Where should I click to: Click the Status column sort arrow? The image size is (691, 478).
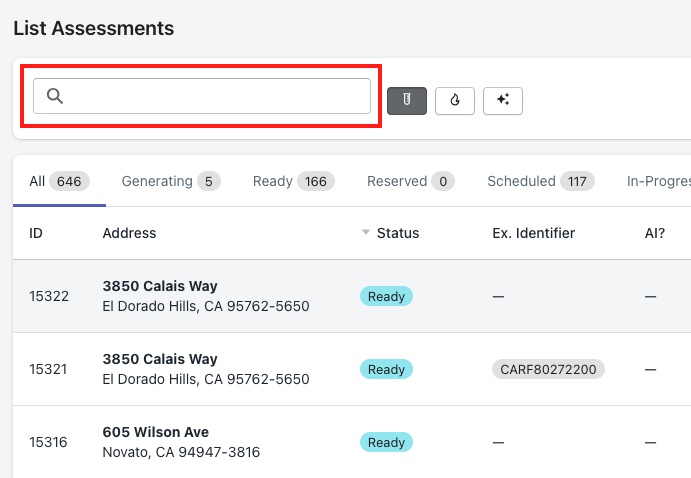pos(365,232)
